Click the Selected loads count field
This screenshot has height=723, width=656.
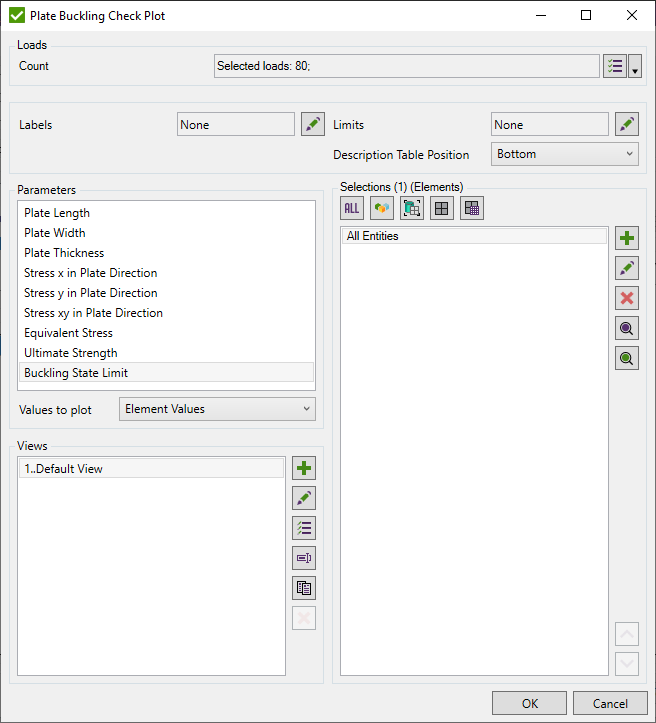pos(406,66)
